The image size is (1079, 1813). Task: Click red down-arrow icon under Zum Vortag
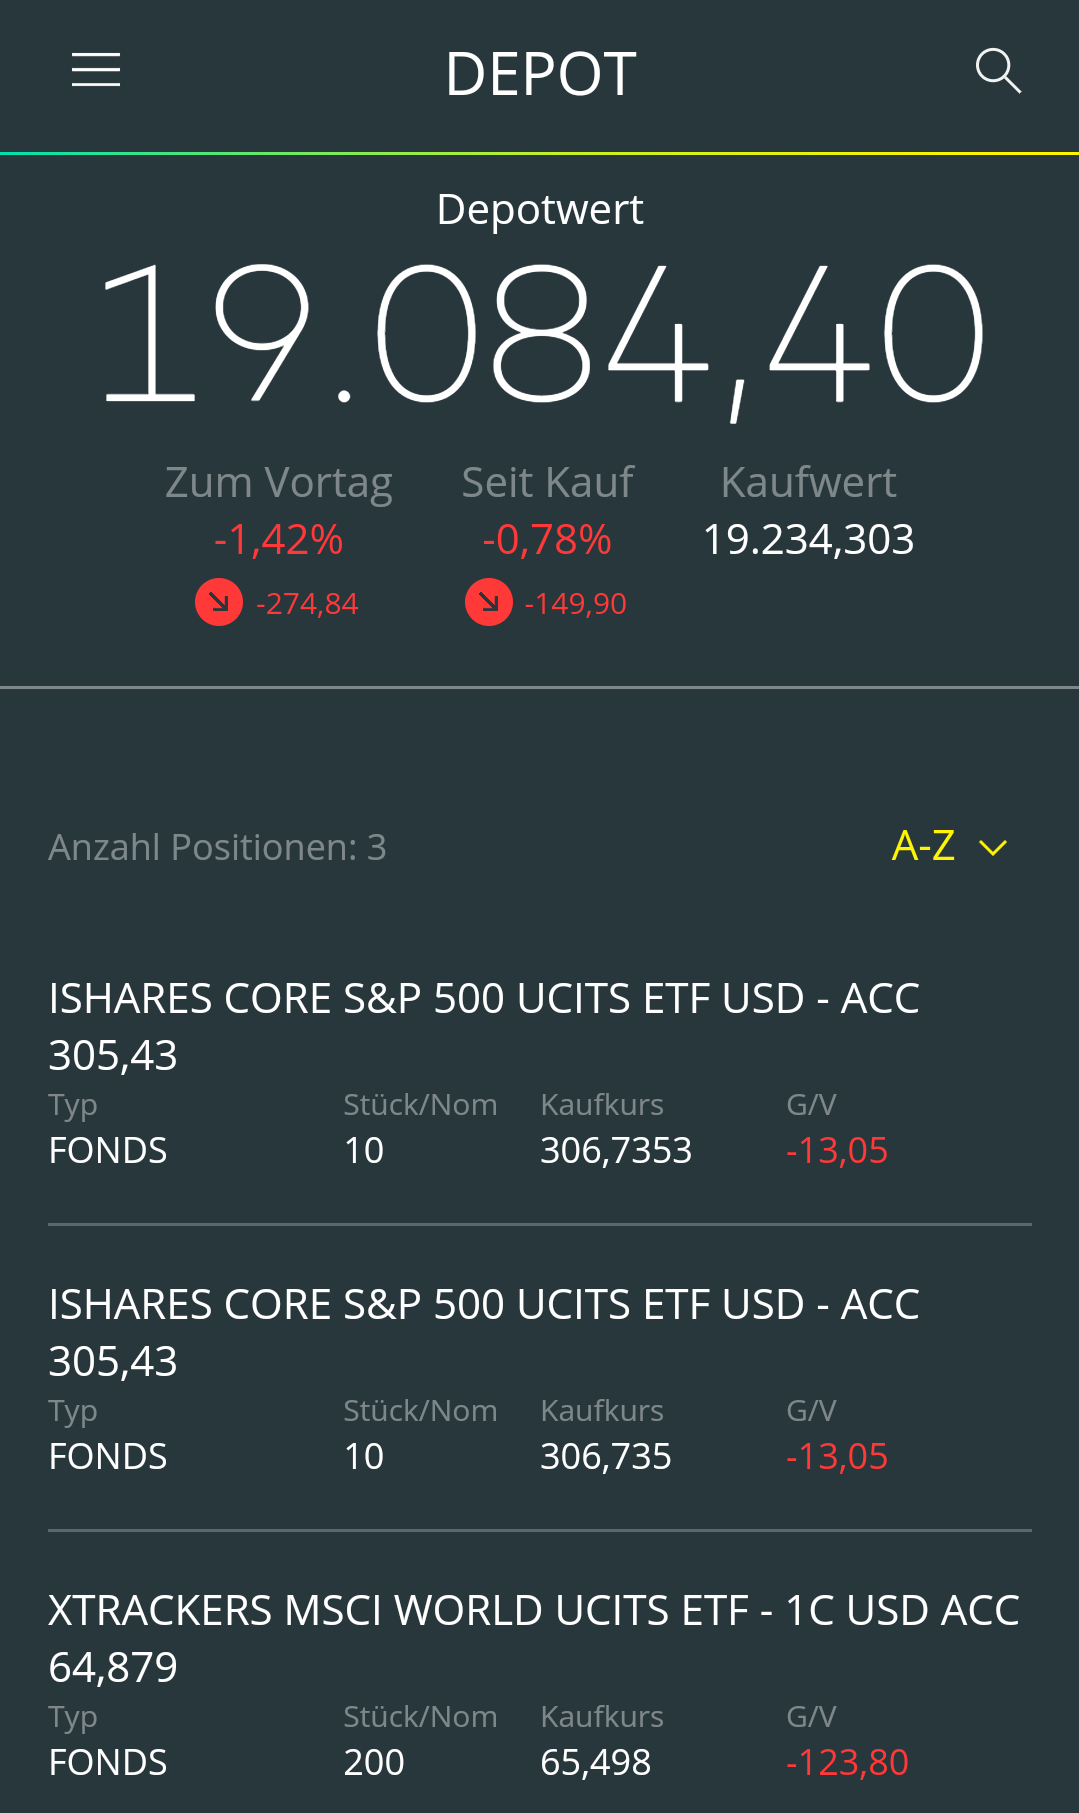point(219,602)
